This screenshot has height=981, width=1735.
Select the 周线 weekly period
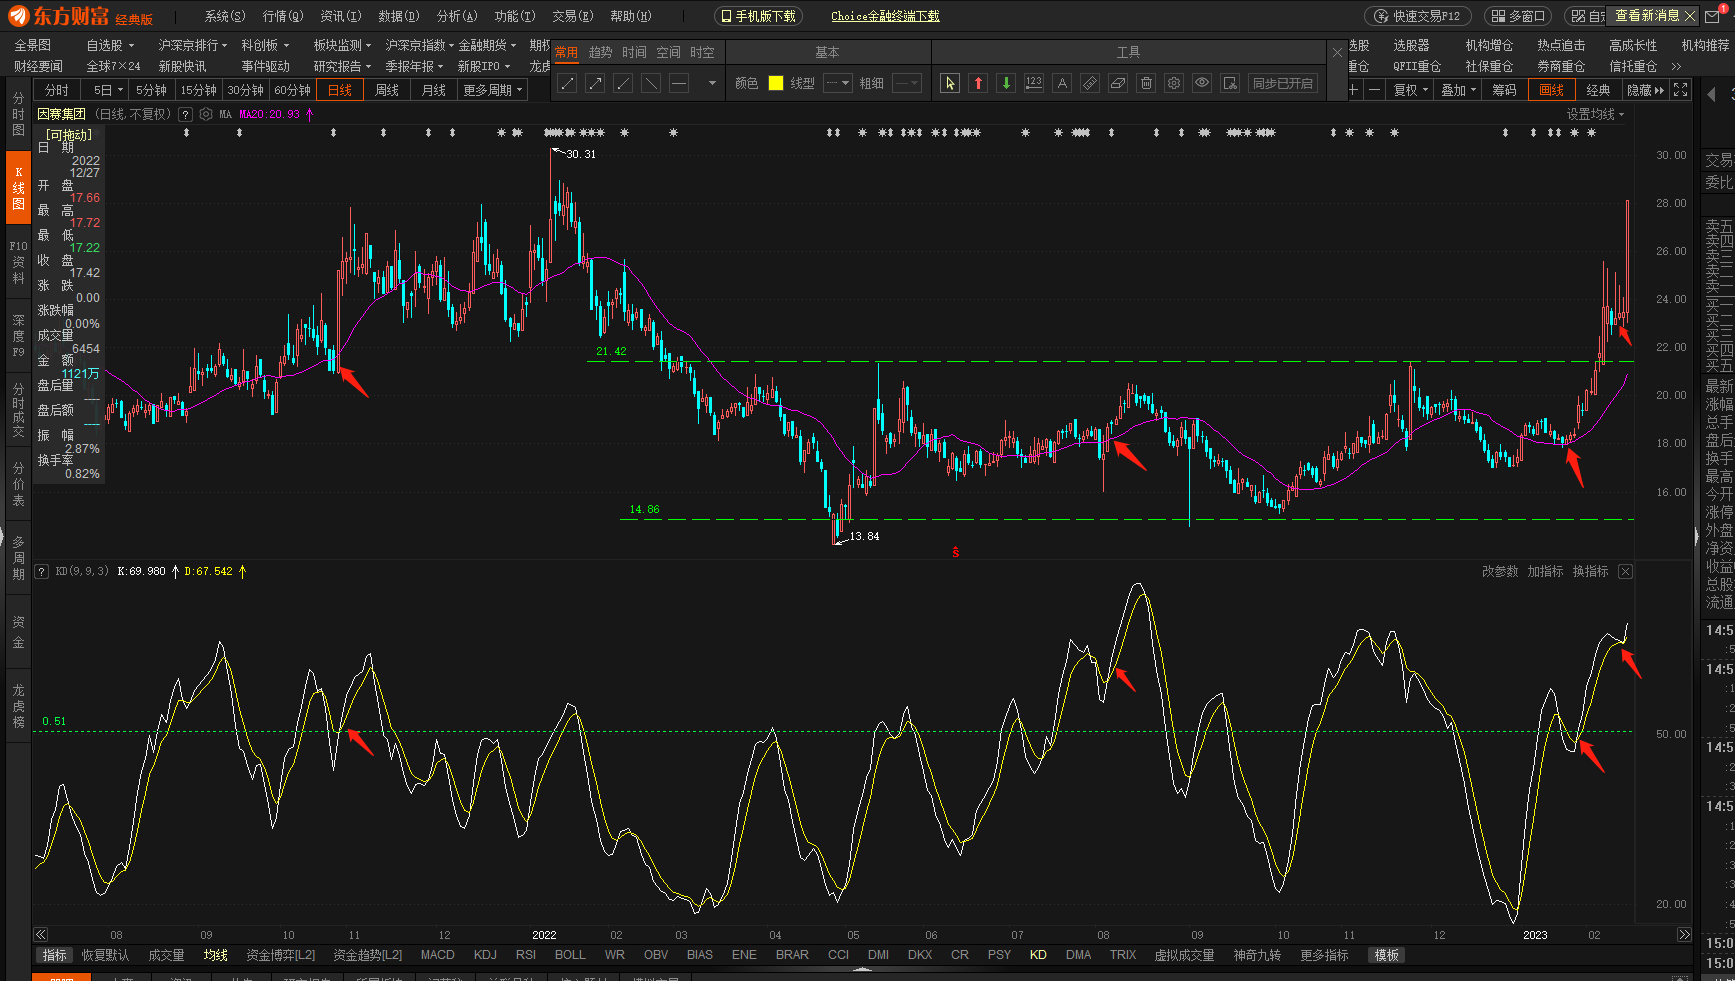click(x=387, y=90)
